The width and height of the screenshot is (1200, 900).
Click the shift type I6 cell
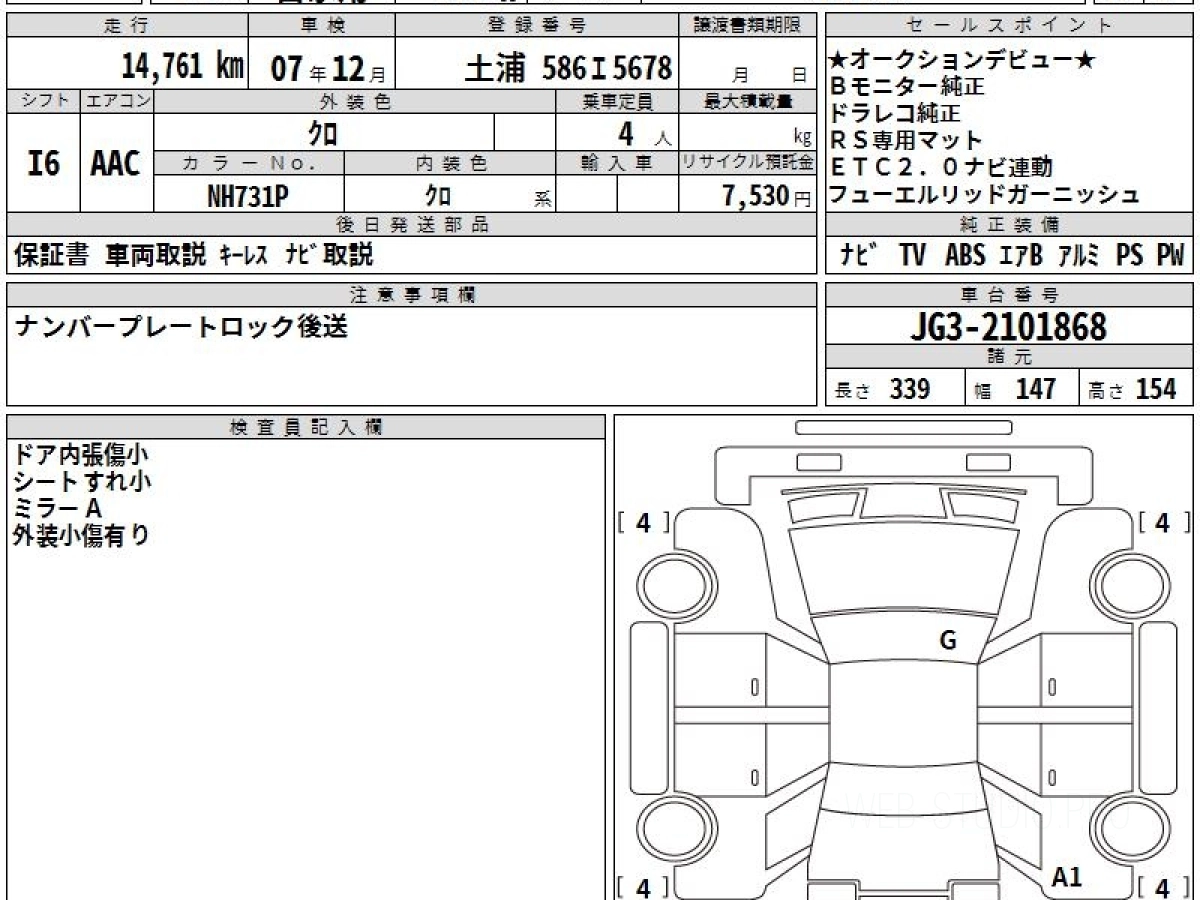[x=43, y=162]
